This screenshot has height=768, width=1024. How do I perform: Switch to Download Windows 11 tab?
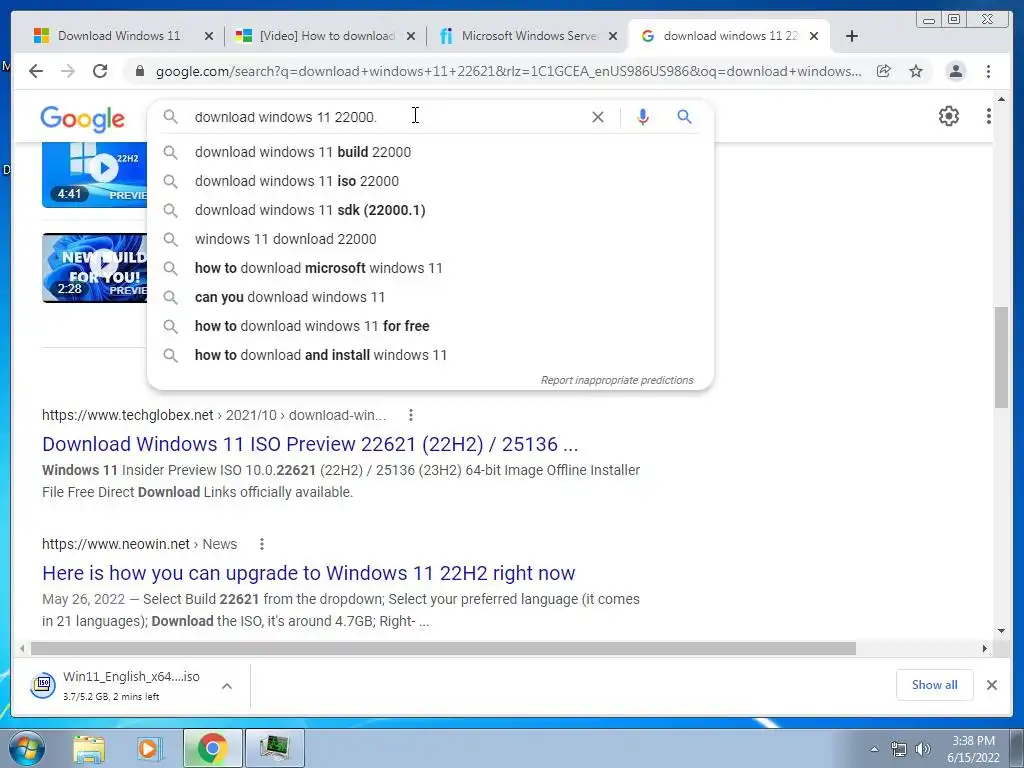pyautogui.click(x=119, y=36)
